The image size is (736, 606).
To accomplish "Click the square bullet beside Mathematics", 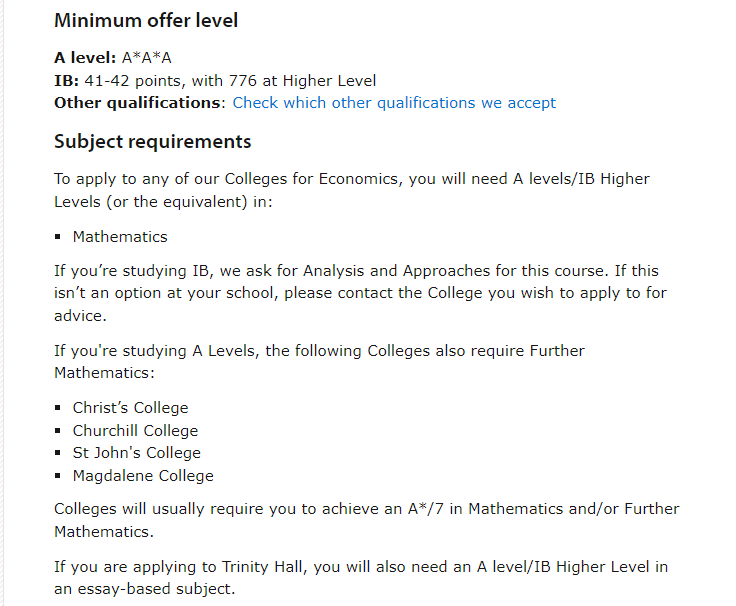I will tap(58, 237).
